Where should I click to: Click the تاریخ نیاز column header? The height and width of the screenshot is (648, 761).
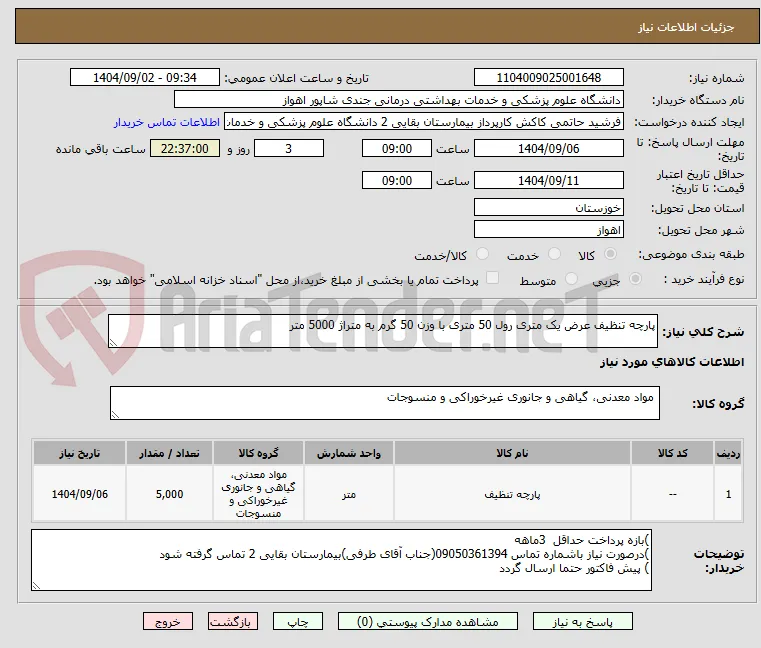coord(80,453)
